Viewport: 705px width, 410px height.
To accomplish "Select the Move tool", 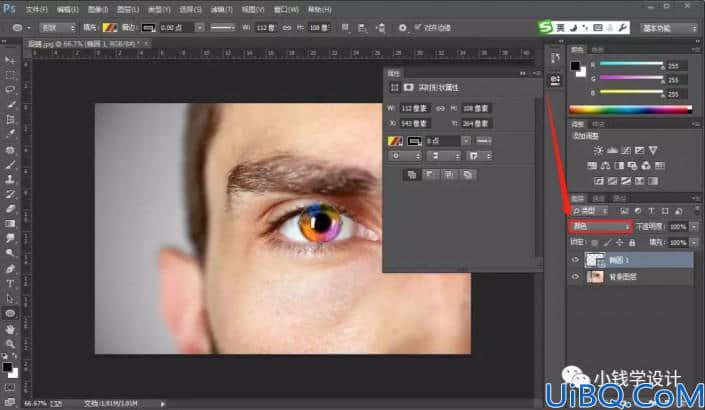I will coord(10,60).
